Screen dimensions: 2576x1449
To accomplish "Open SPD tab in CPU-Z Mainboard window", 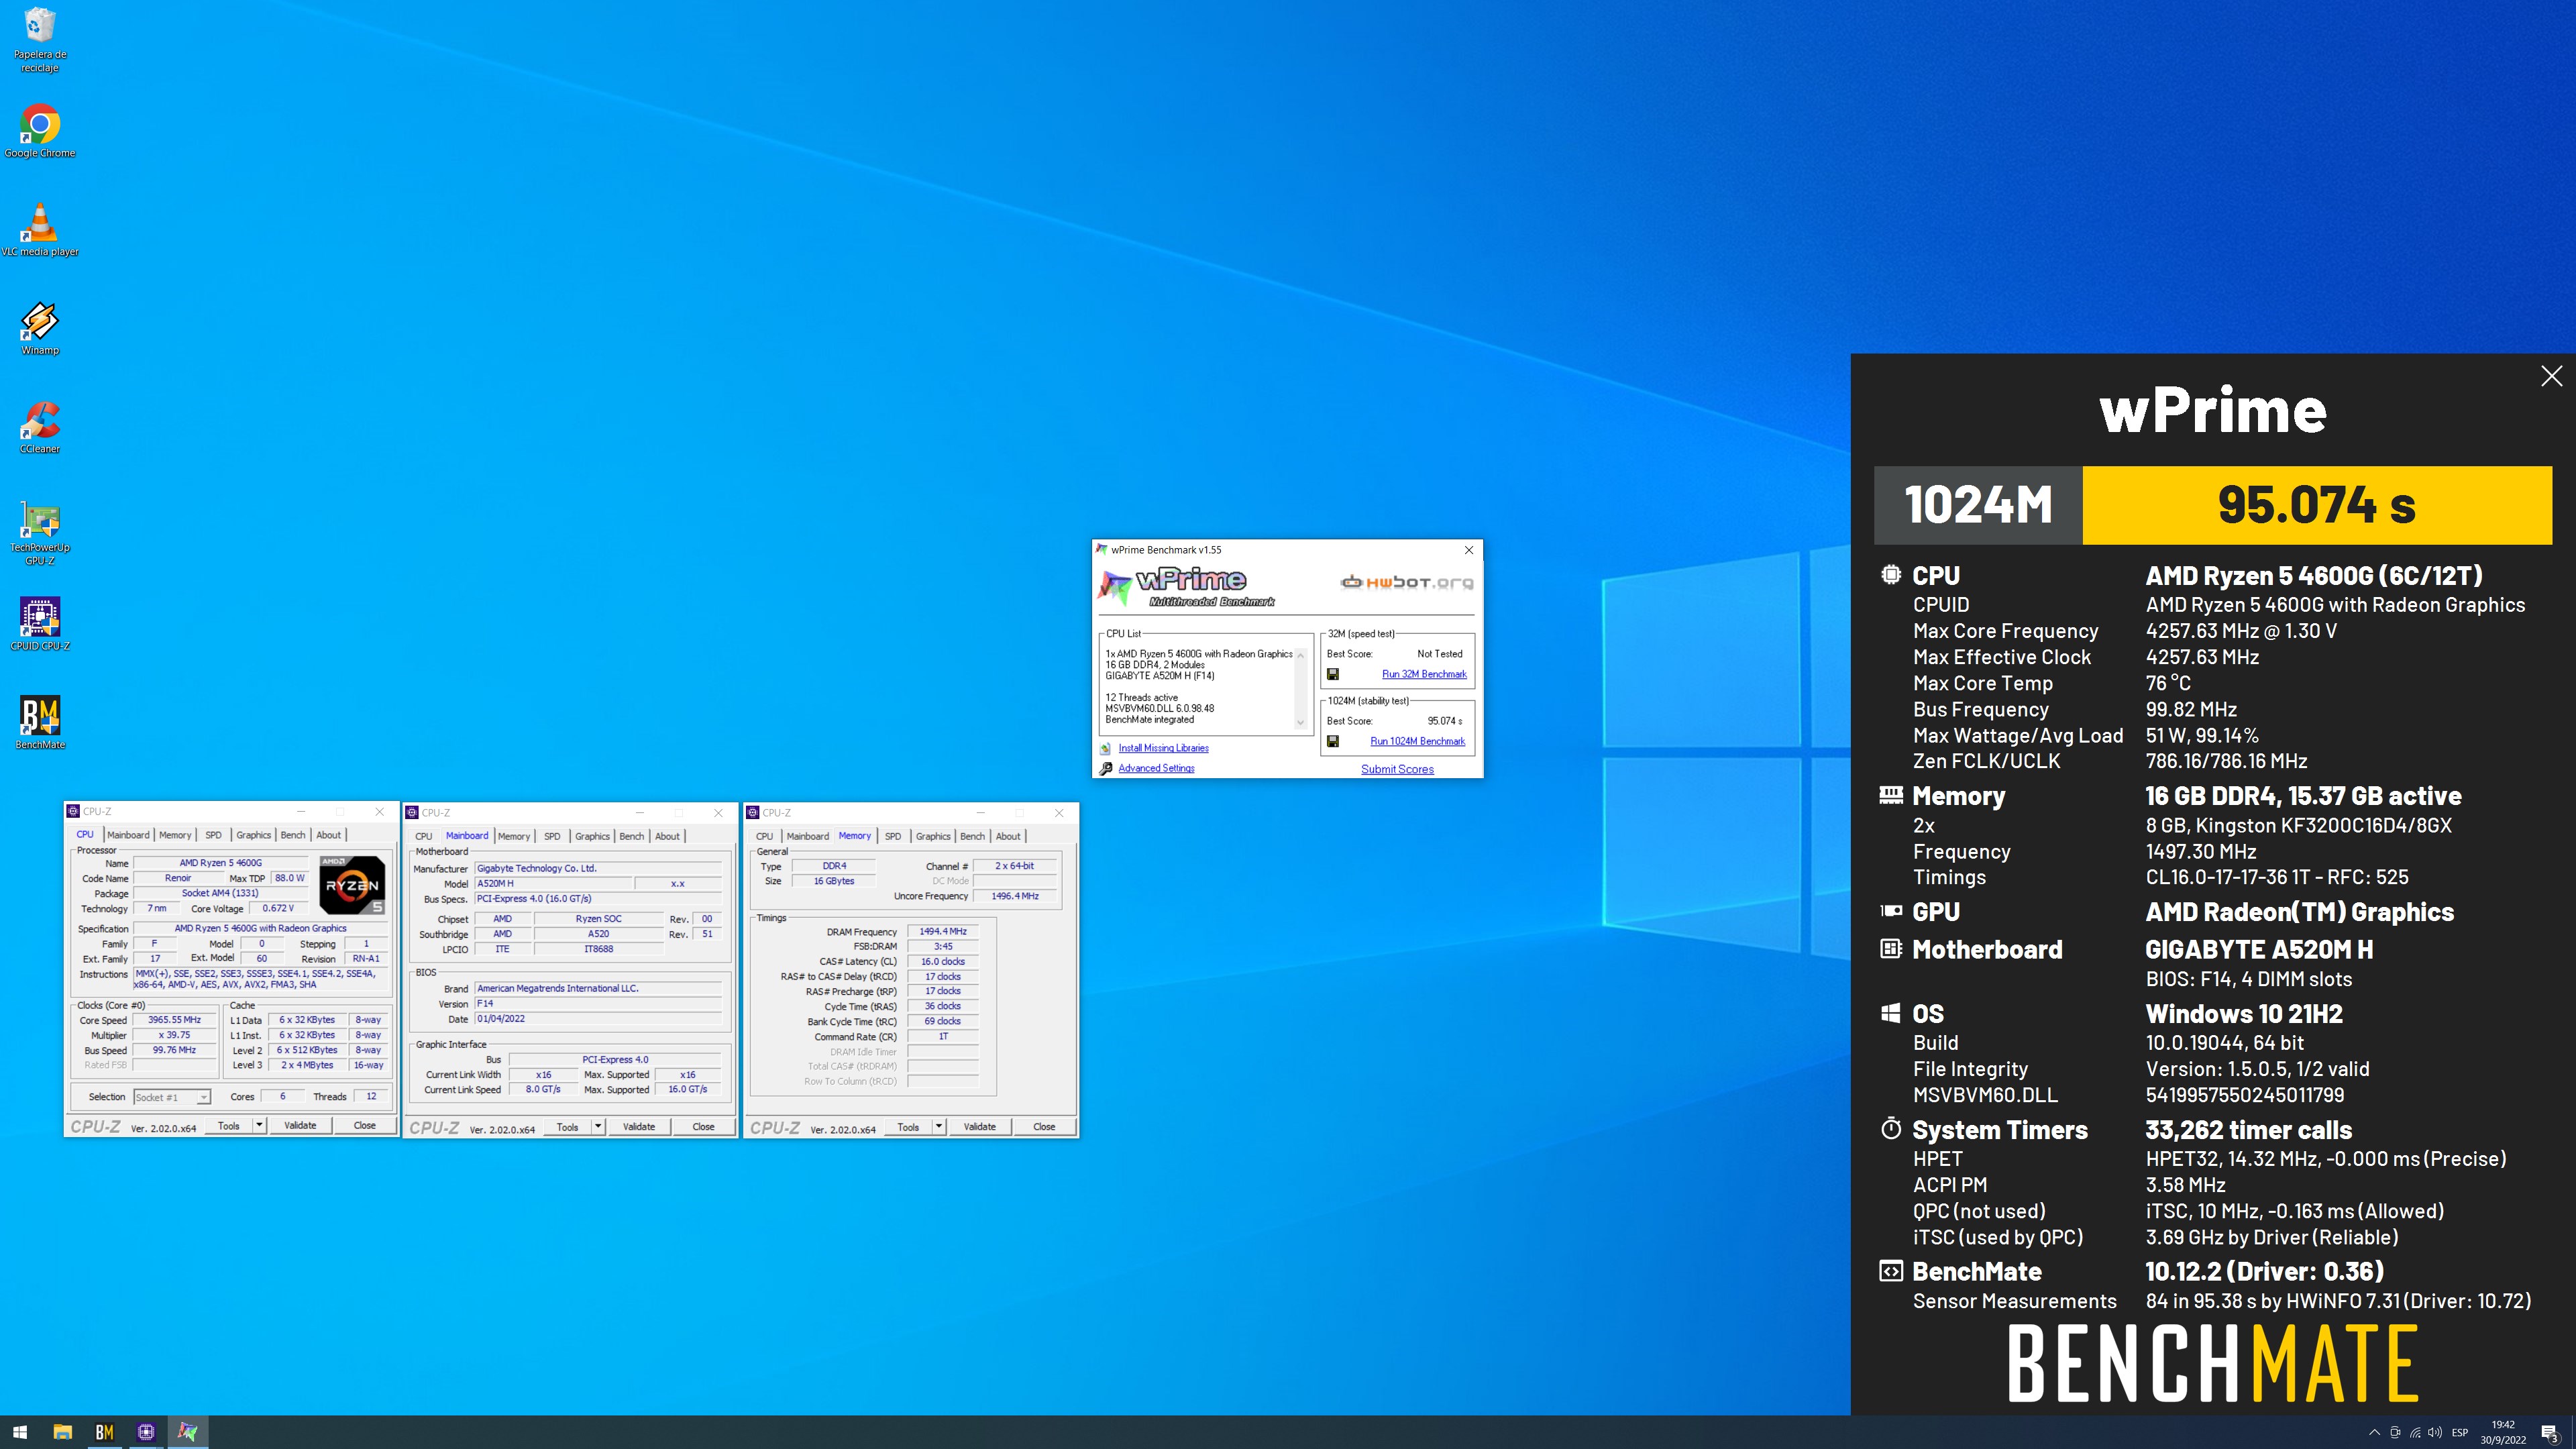I will click(552, 836).
